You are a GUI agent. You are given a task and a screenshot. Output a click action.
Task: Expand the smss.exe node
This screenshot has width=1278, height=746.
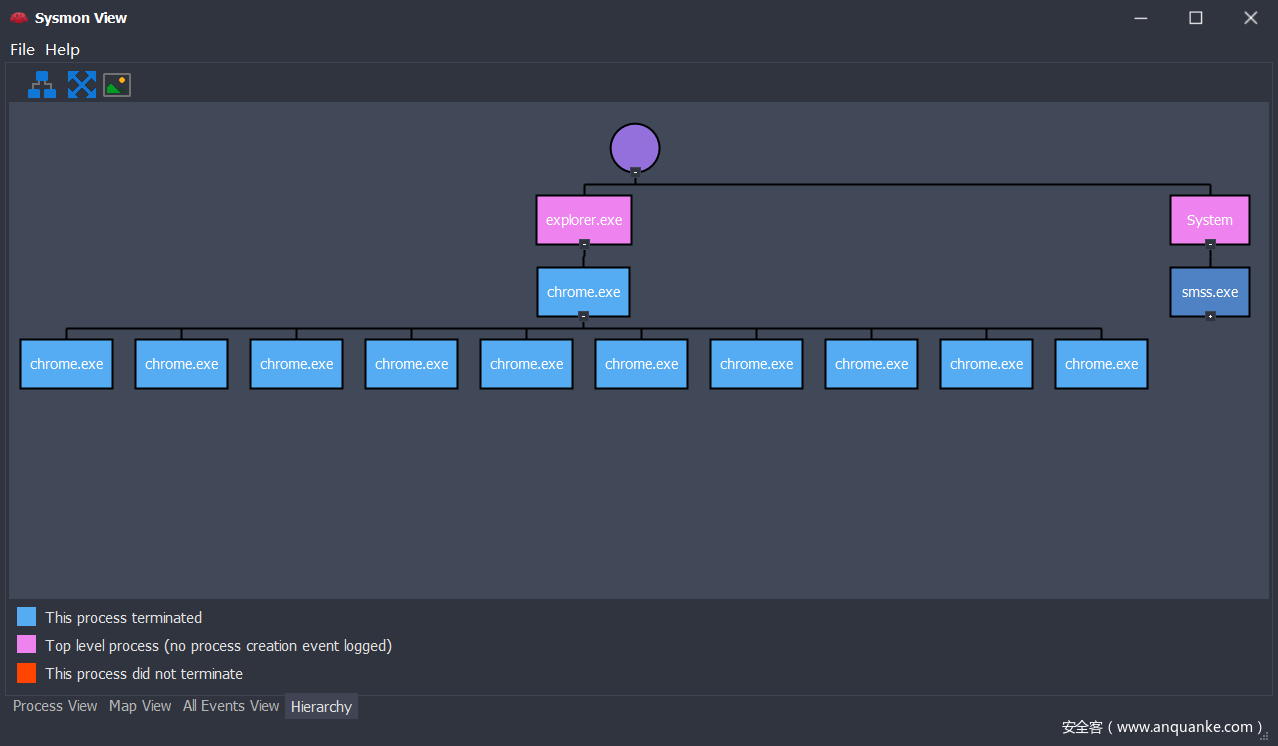coord(1210,316)
